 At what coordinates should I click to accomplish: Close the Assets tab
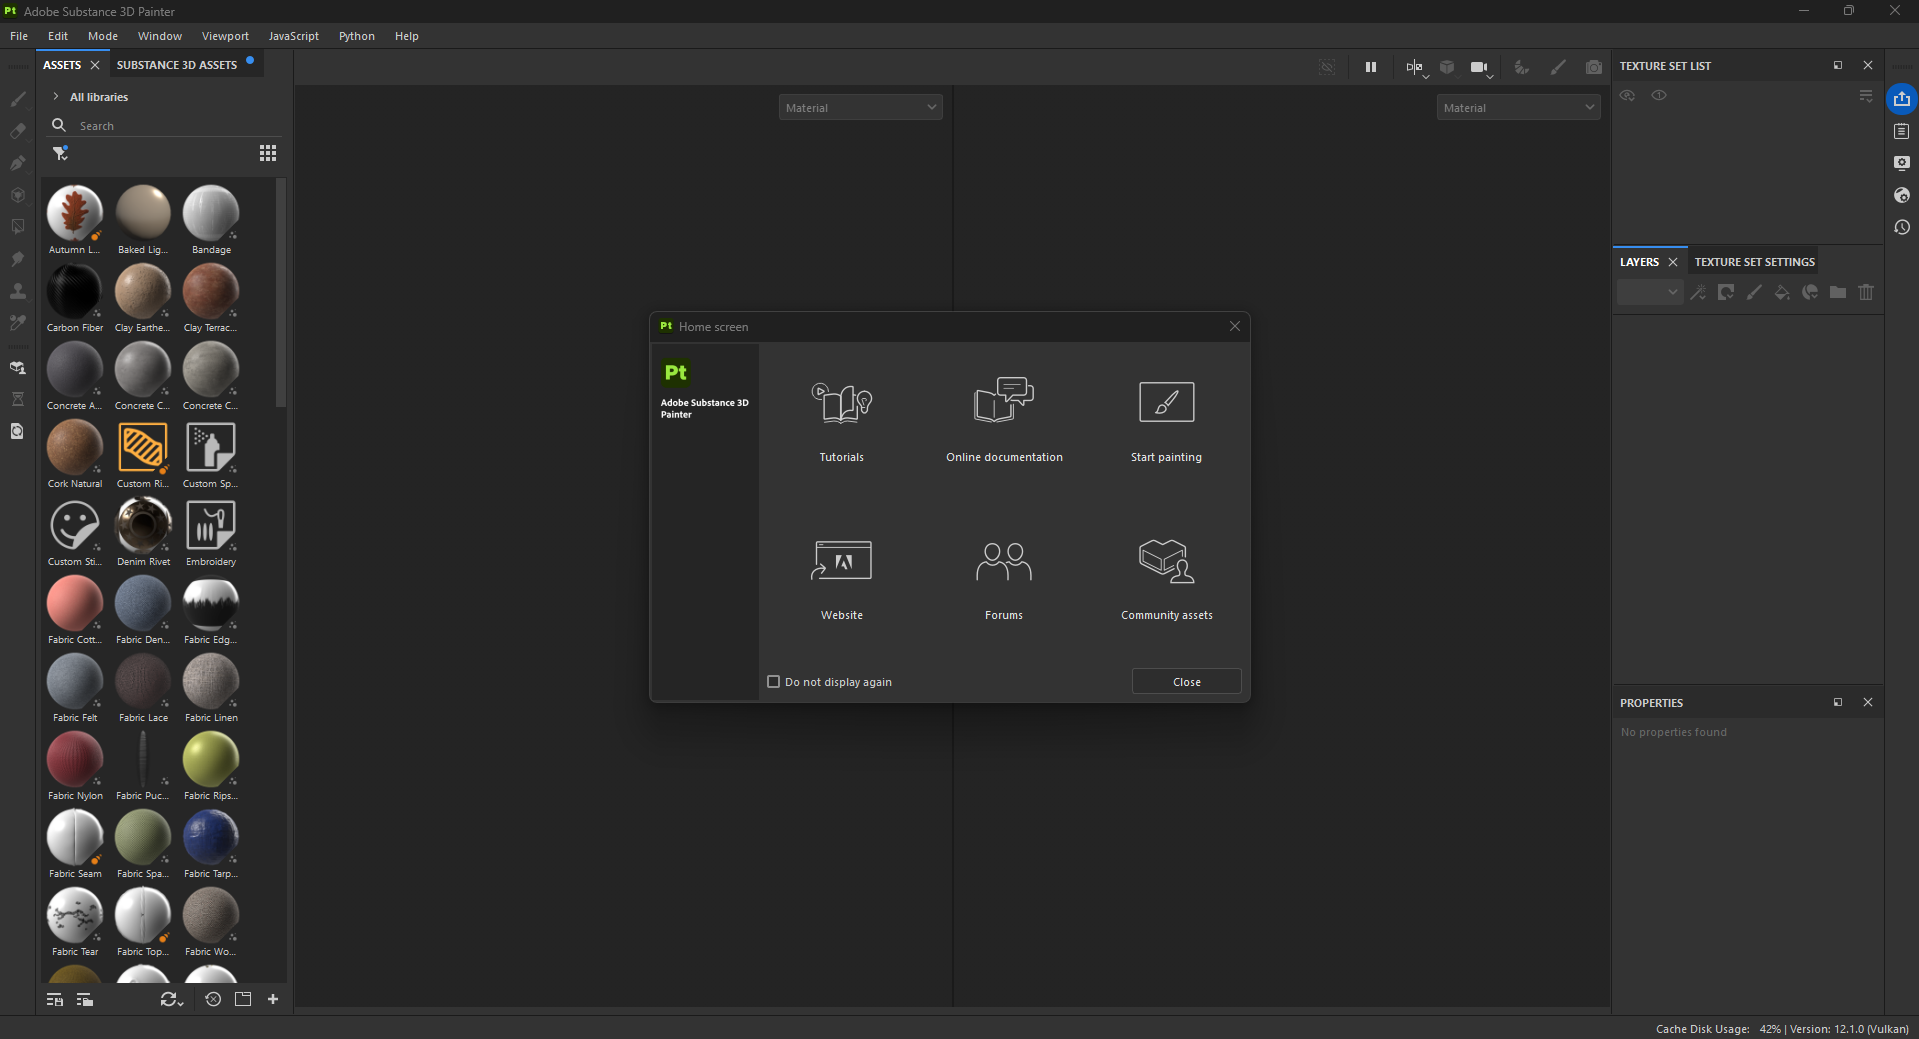pyautogui.click(x=95, y=65)
